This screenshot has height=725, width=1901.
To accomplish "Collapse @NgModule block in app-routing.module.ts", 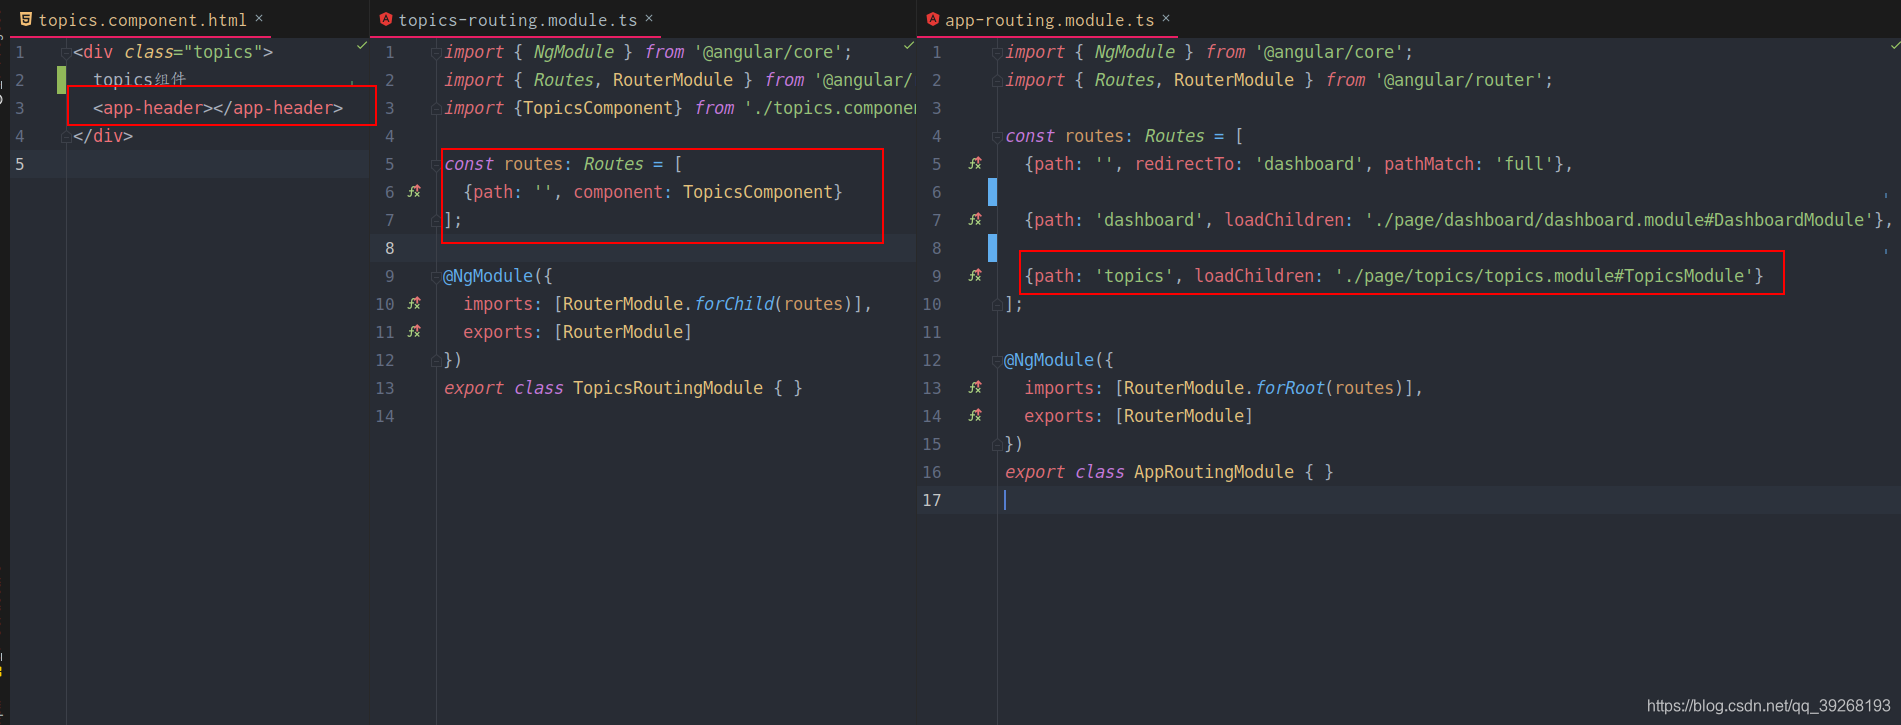I will pos(997,360).
